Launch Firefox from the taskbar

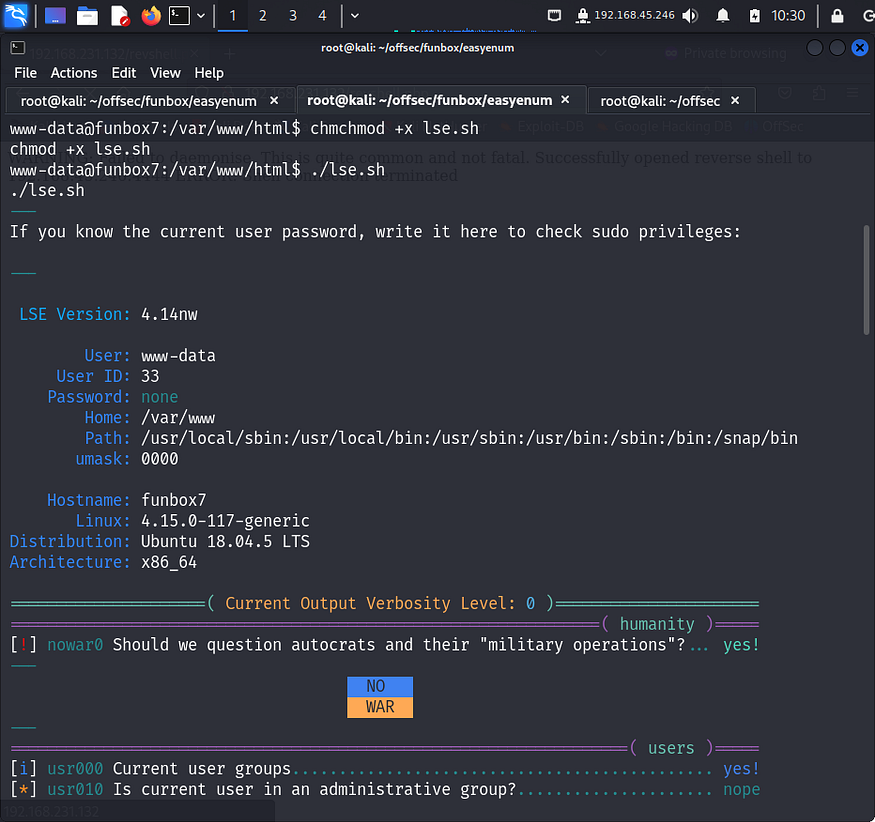(x=151, y=16)
